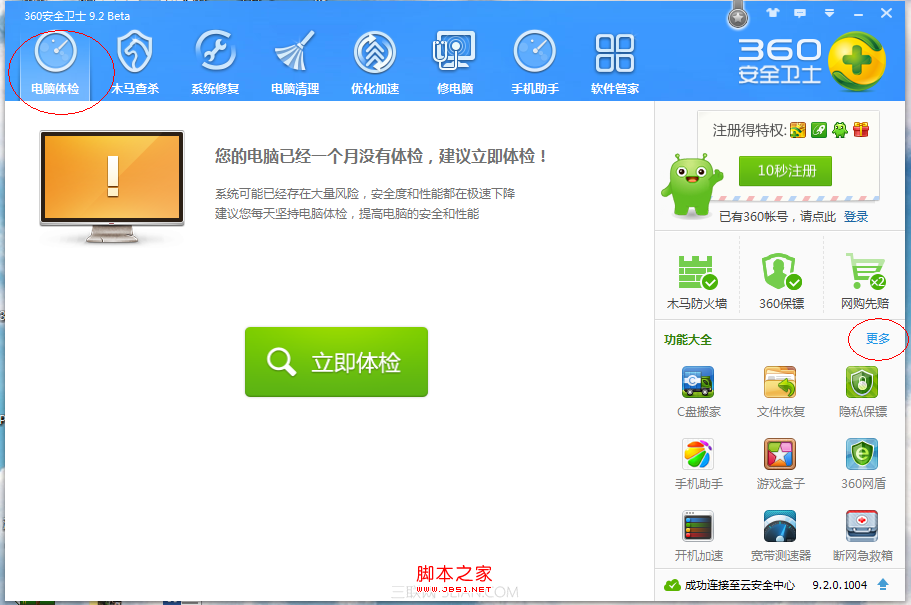Switch to 木马查杀 scan tab
Screen dimensions: 911x605
[135, 64]
